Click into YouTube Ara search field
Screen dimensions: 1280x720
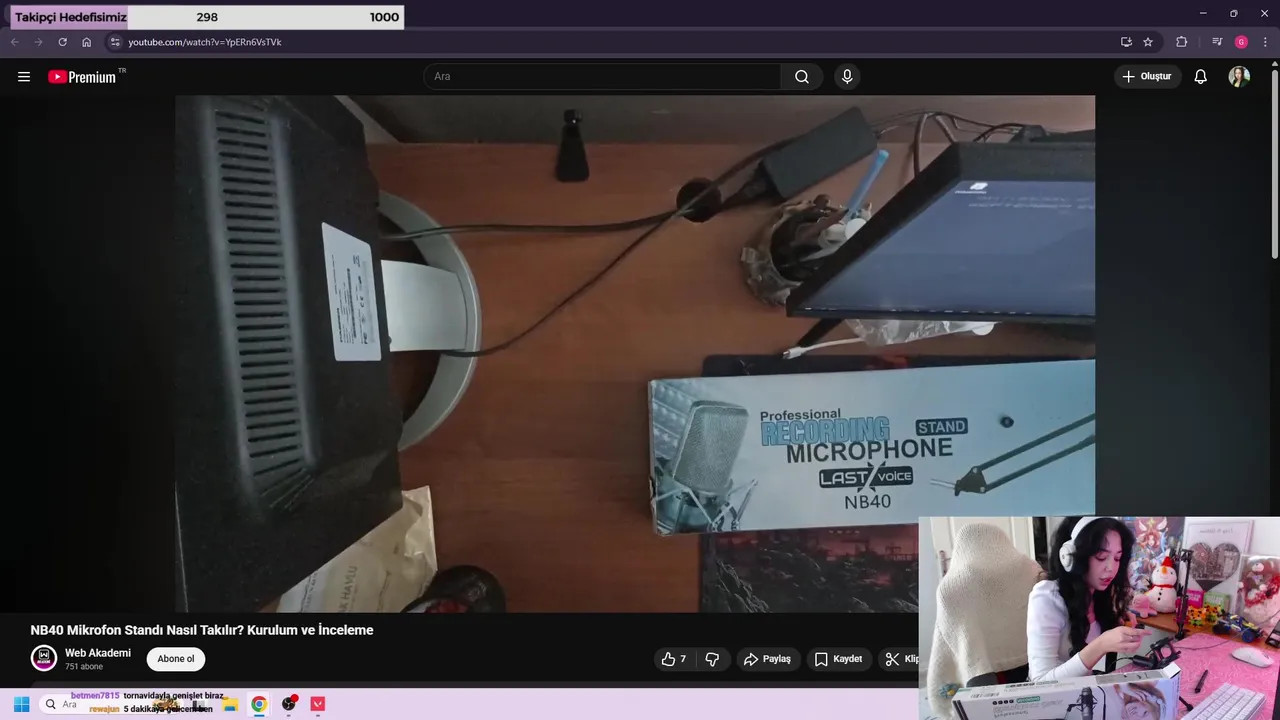pos(603,77)
